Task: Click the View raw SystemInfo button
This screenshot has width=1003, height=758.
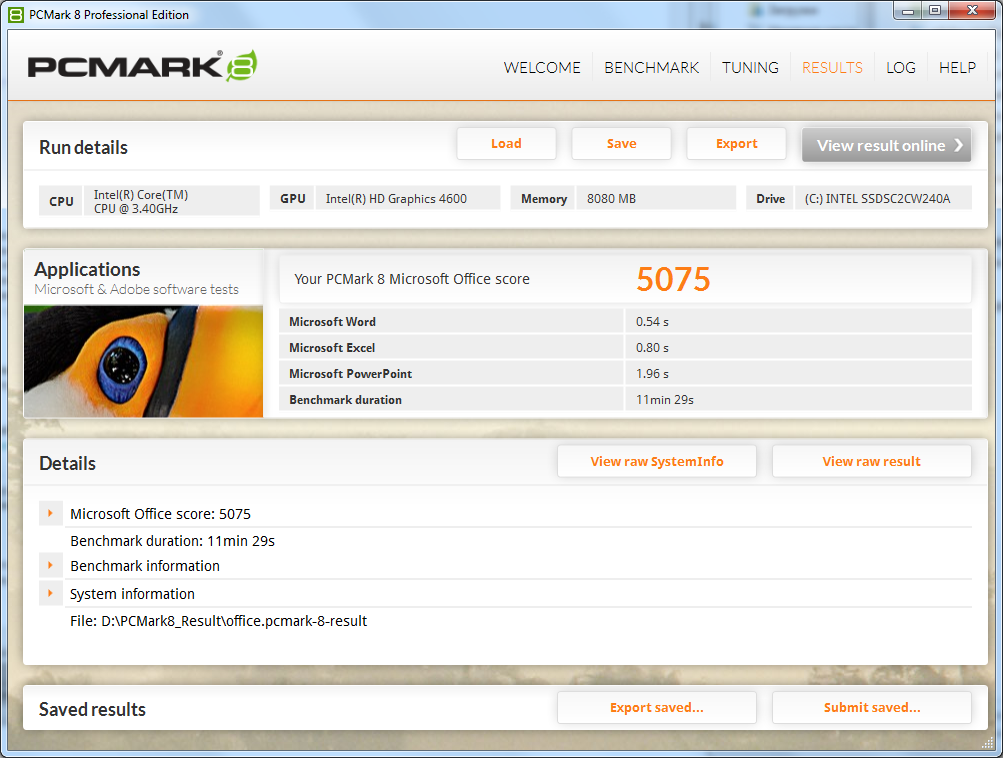Action: tap(656, 461)
